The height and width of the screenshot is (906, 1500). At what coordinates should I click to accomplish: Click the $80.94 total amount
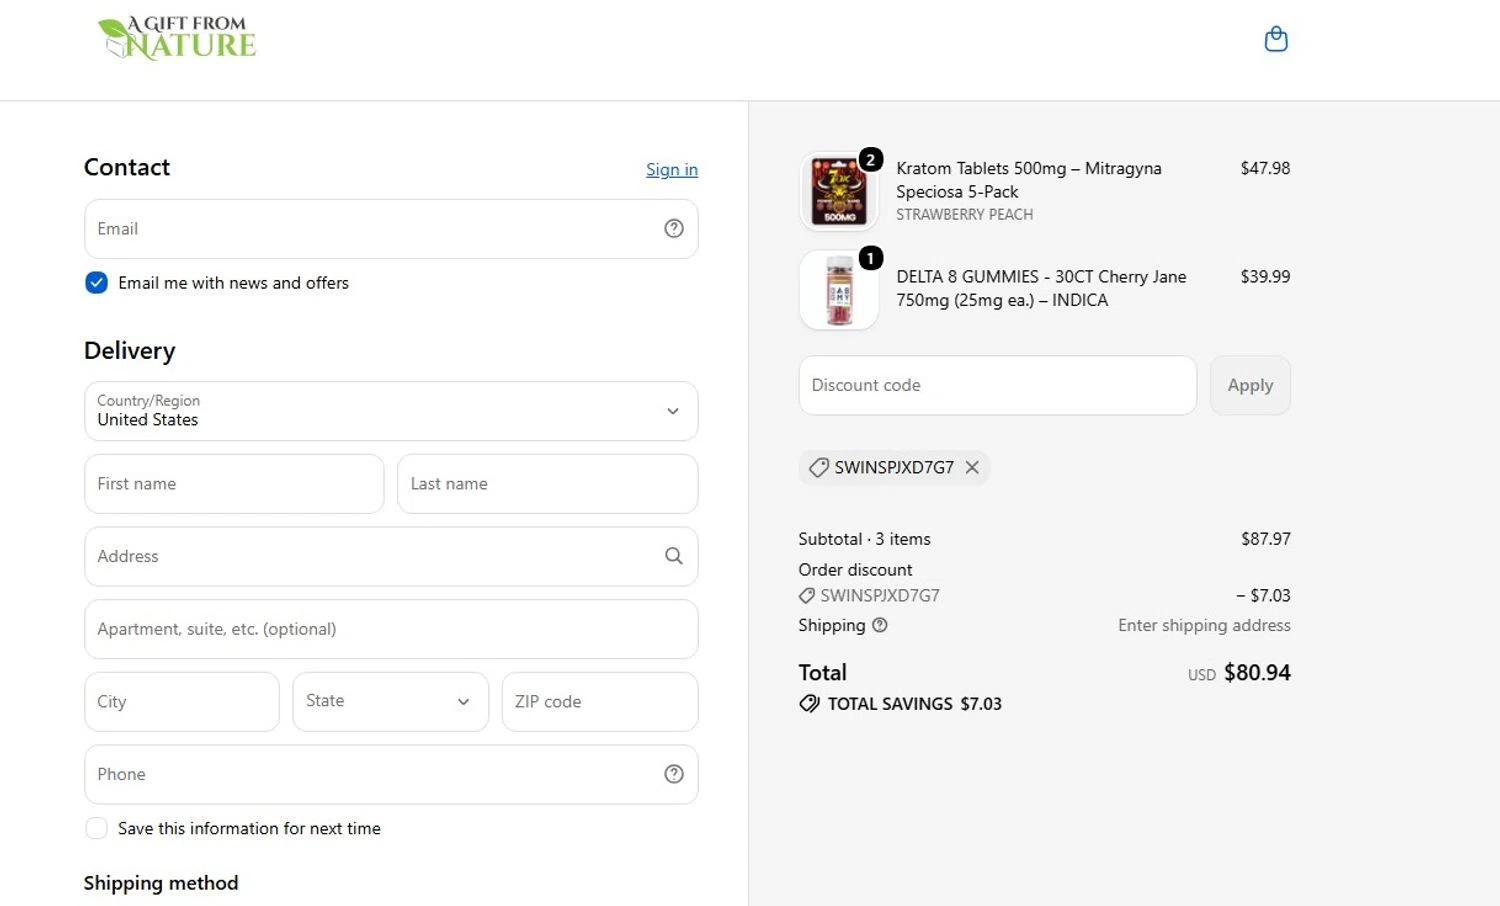point(1257,672)
